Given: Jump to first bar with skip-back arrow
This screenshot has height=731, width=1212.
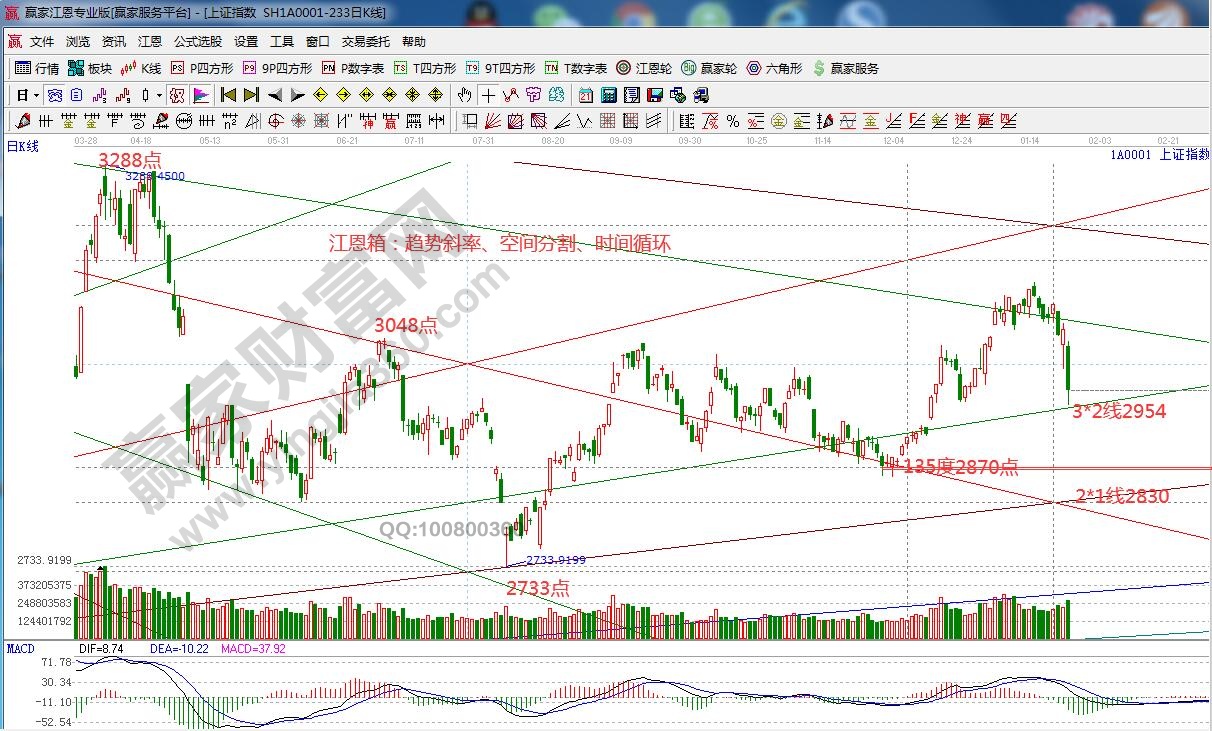Looking at the screenshot, I should coord(228,96).
